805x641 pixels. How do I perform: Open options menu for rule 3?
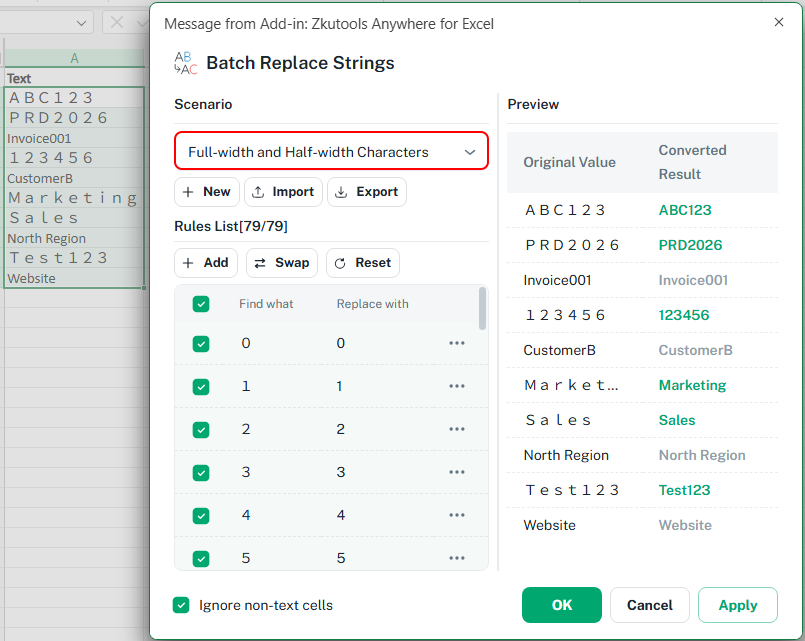pos(456,472)
